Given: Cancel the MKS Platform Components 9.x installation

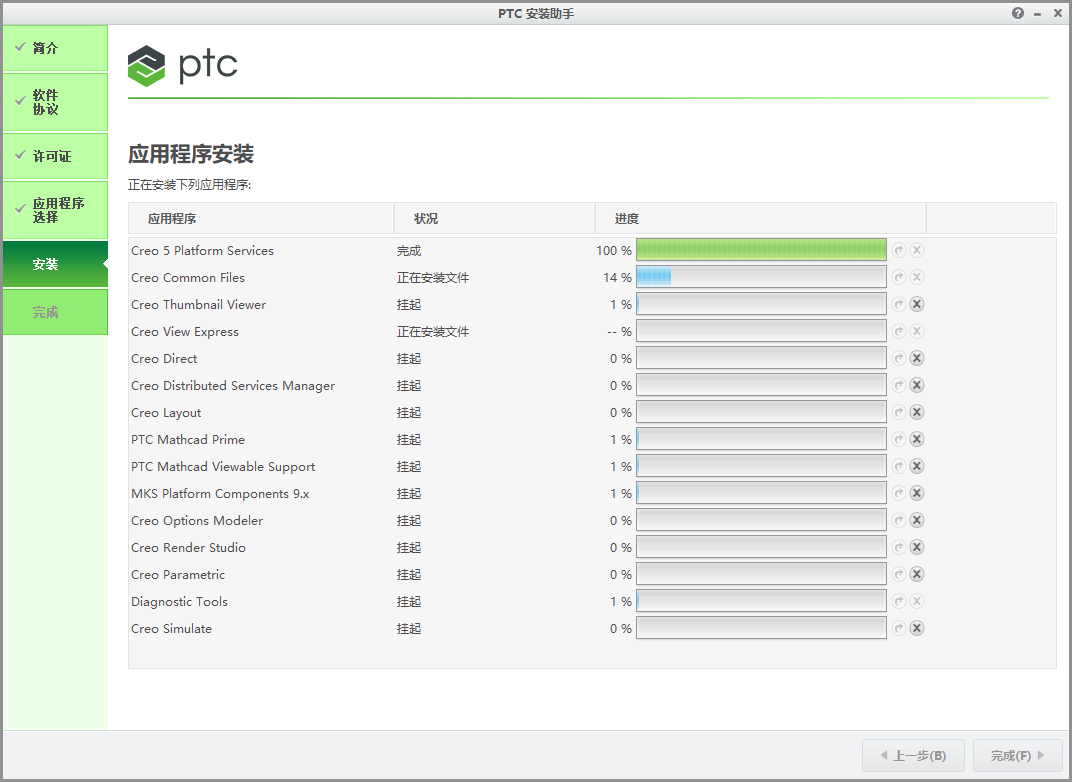Looking at the screenshot, I should 917,493.
